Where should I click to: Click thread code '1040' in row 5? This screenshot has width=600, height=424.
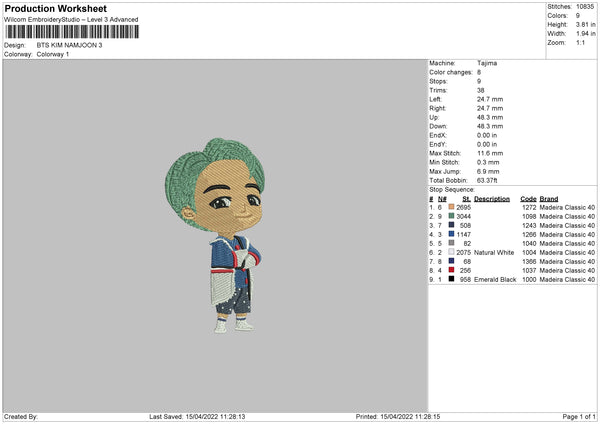point(529,244)
